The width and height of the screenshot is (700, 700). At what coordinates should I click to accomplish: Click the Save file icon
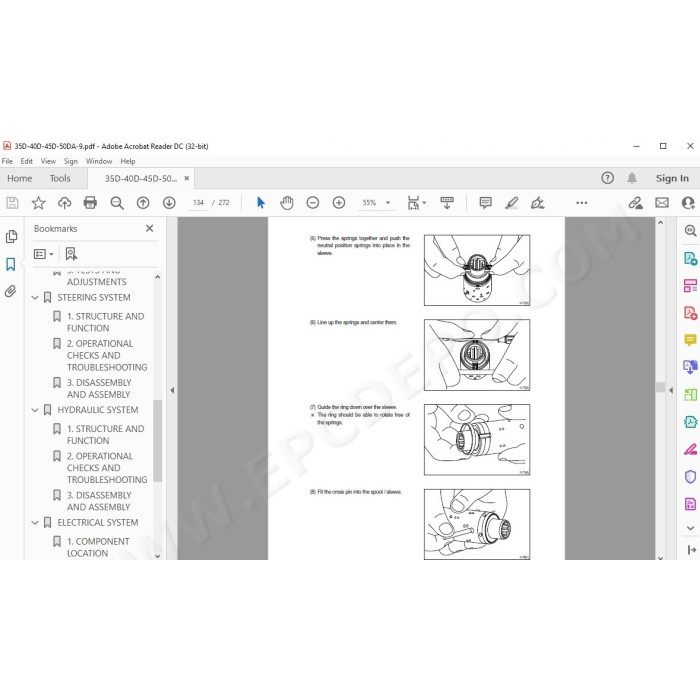pyautogui.click(x=12, y=203)
